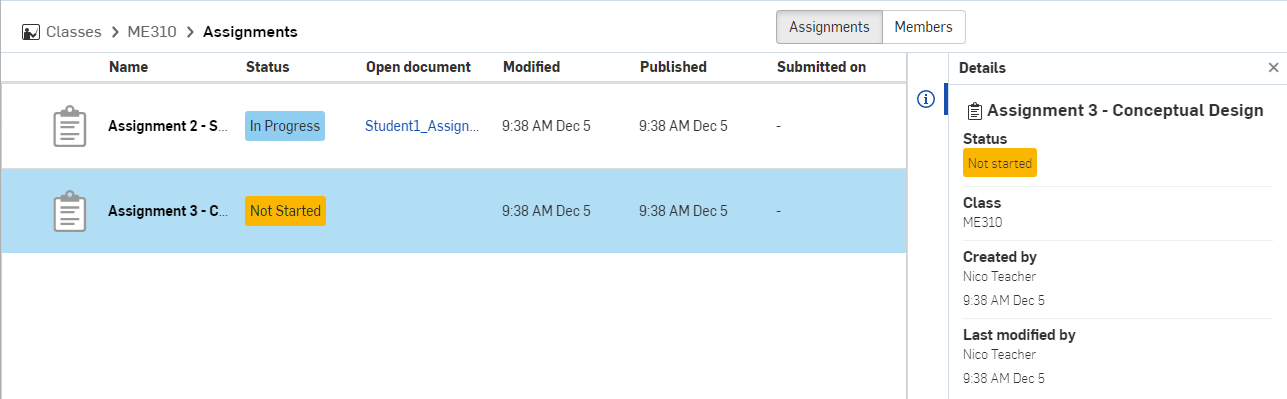Close the Details panel
Viewport: 1287px width, 399px height.
click(x=1273, y=68)
